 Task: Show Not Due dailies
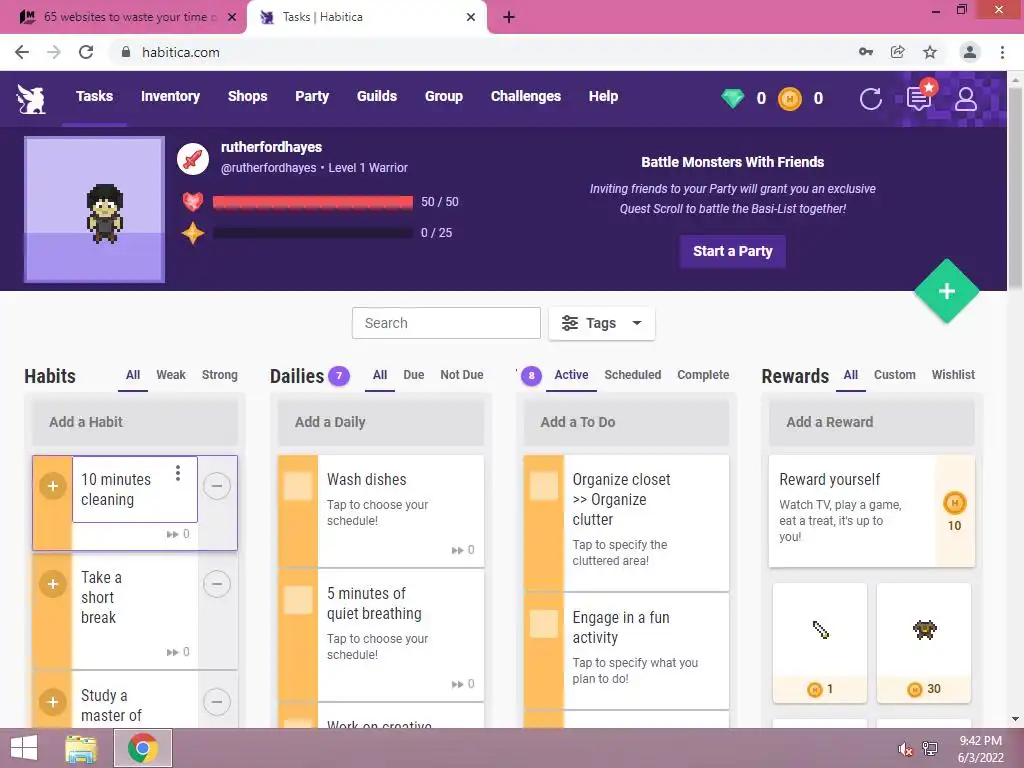coord(462,375)
